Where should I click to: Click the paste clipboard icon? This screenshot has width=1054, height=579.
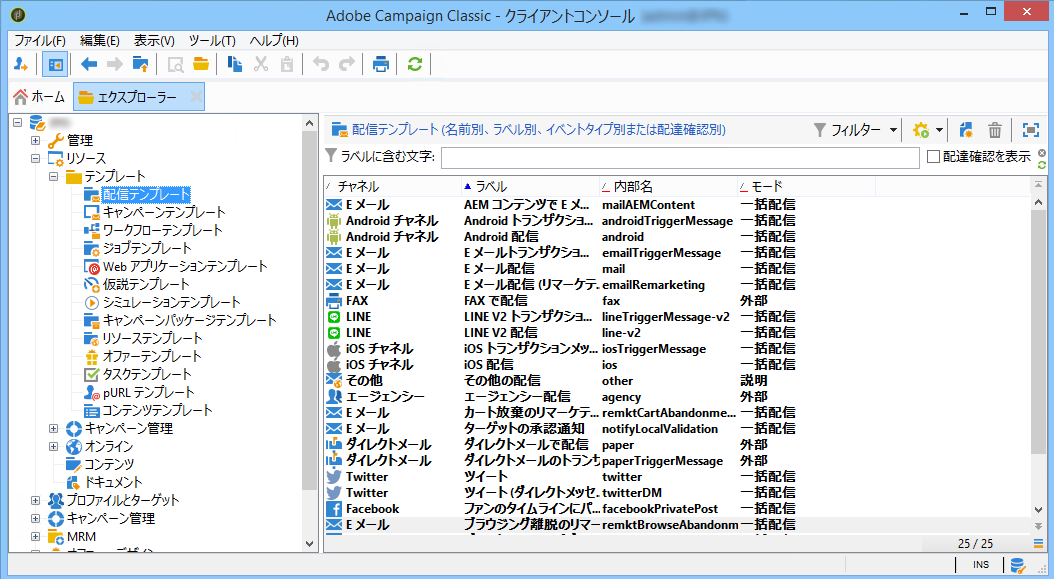pos(287,65)
